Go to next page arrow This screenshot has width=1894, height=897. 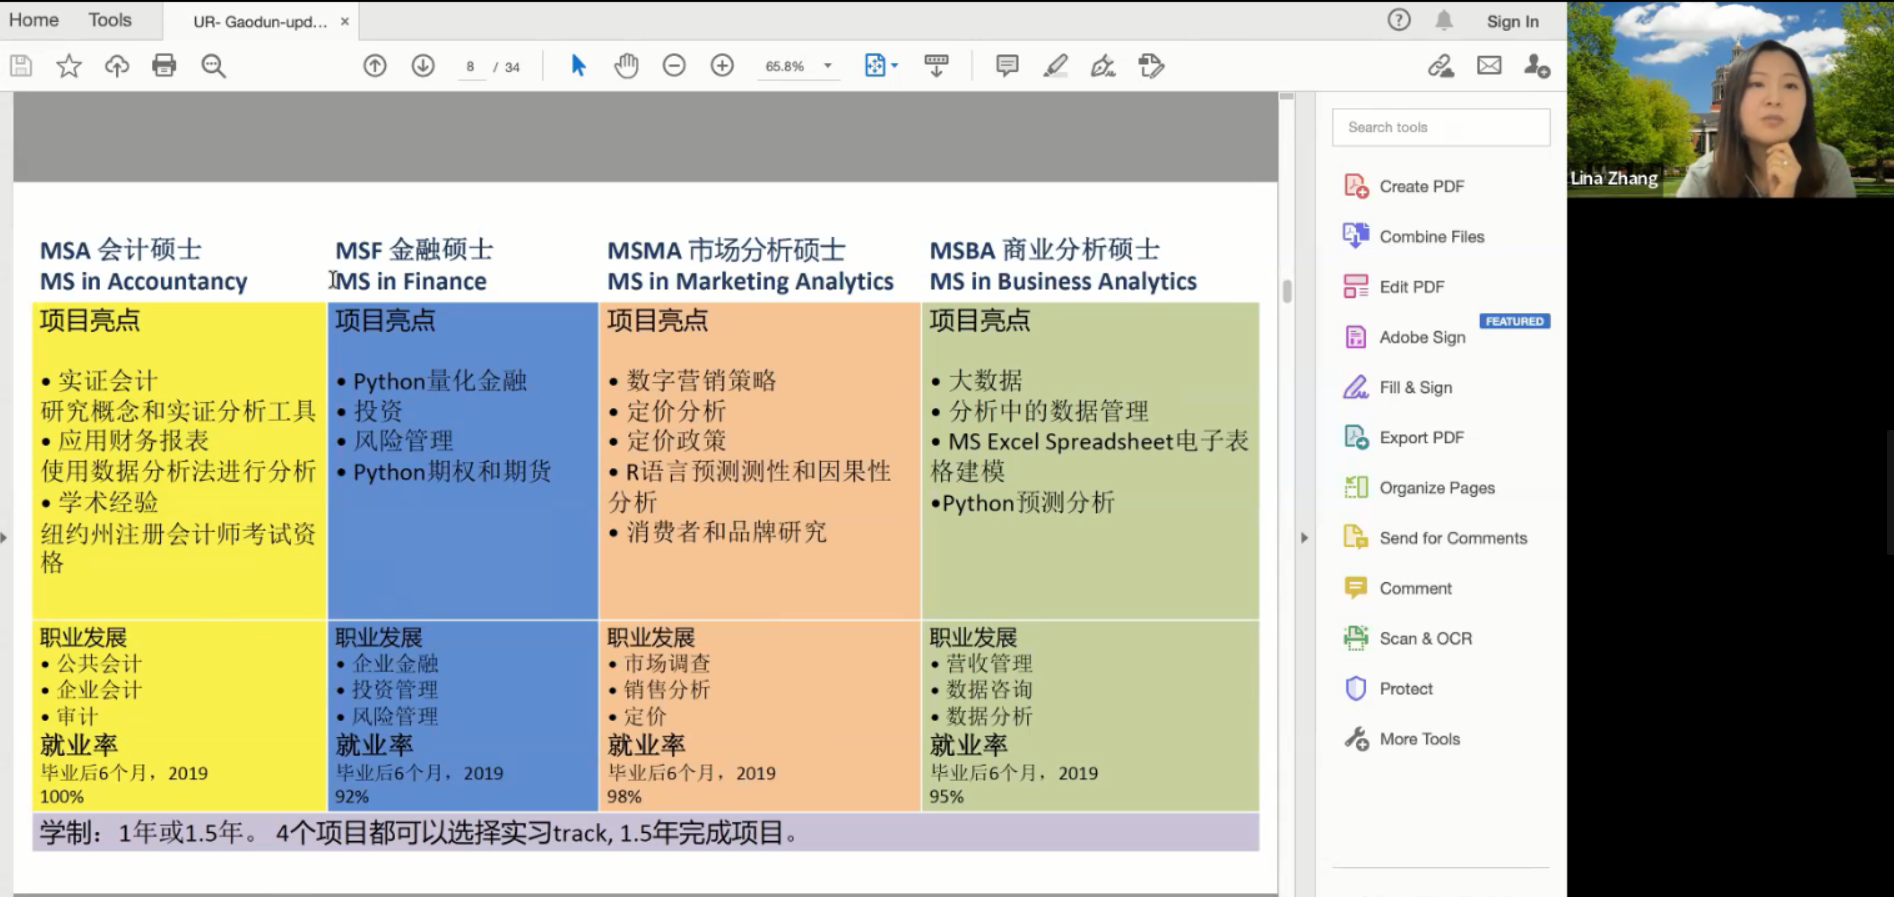423,66
